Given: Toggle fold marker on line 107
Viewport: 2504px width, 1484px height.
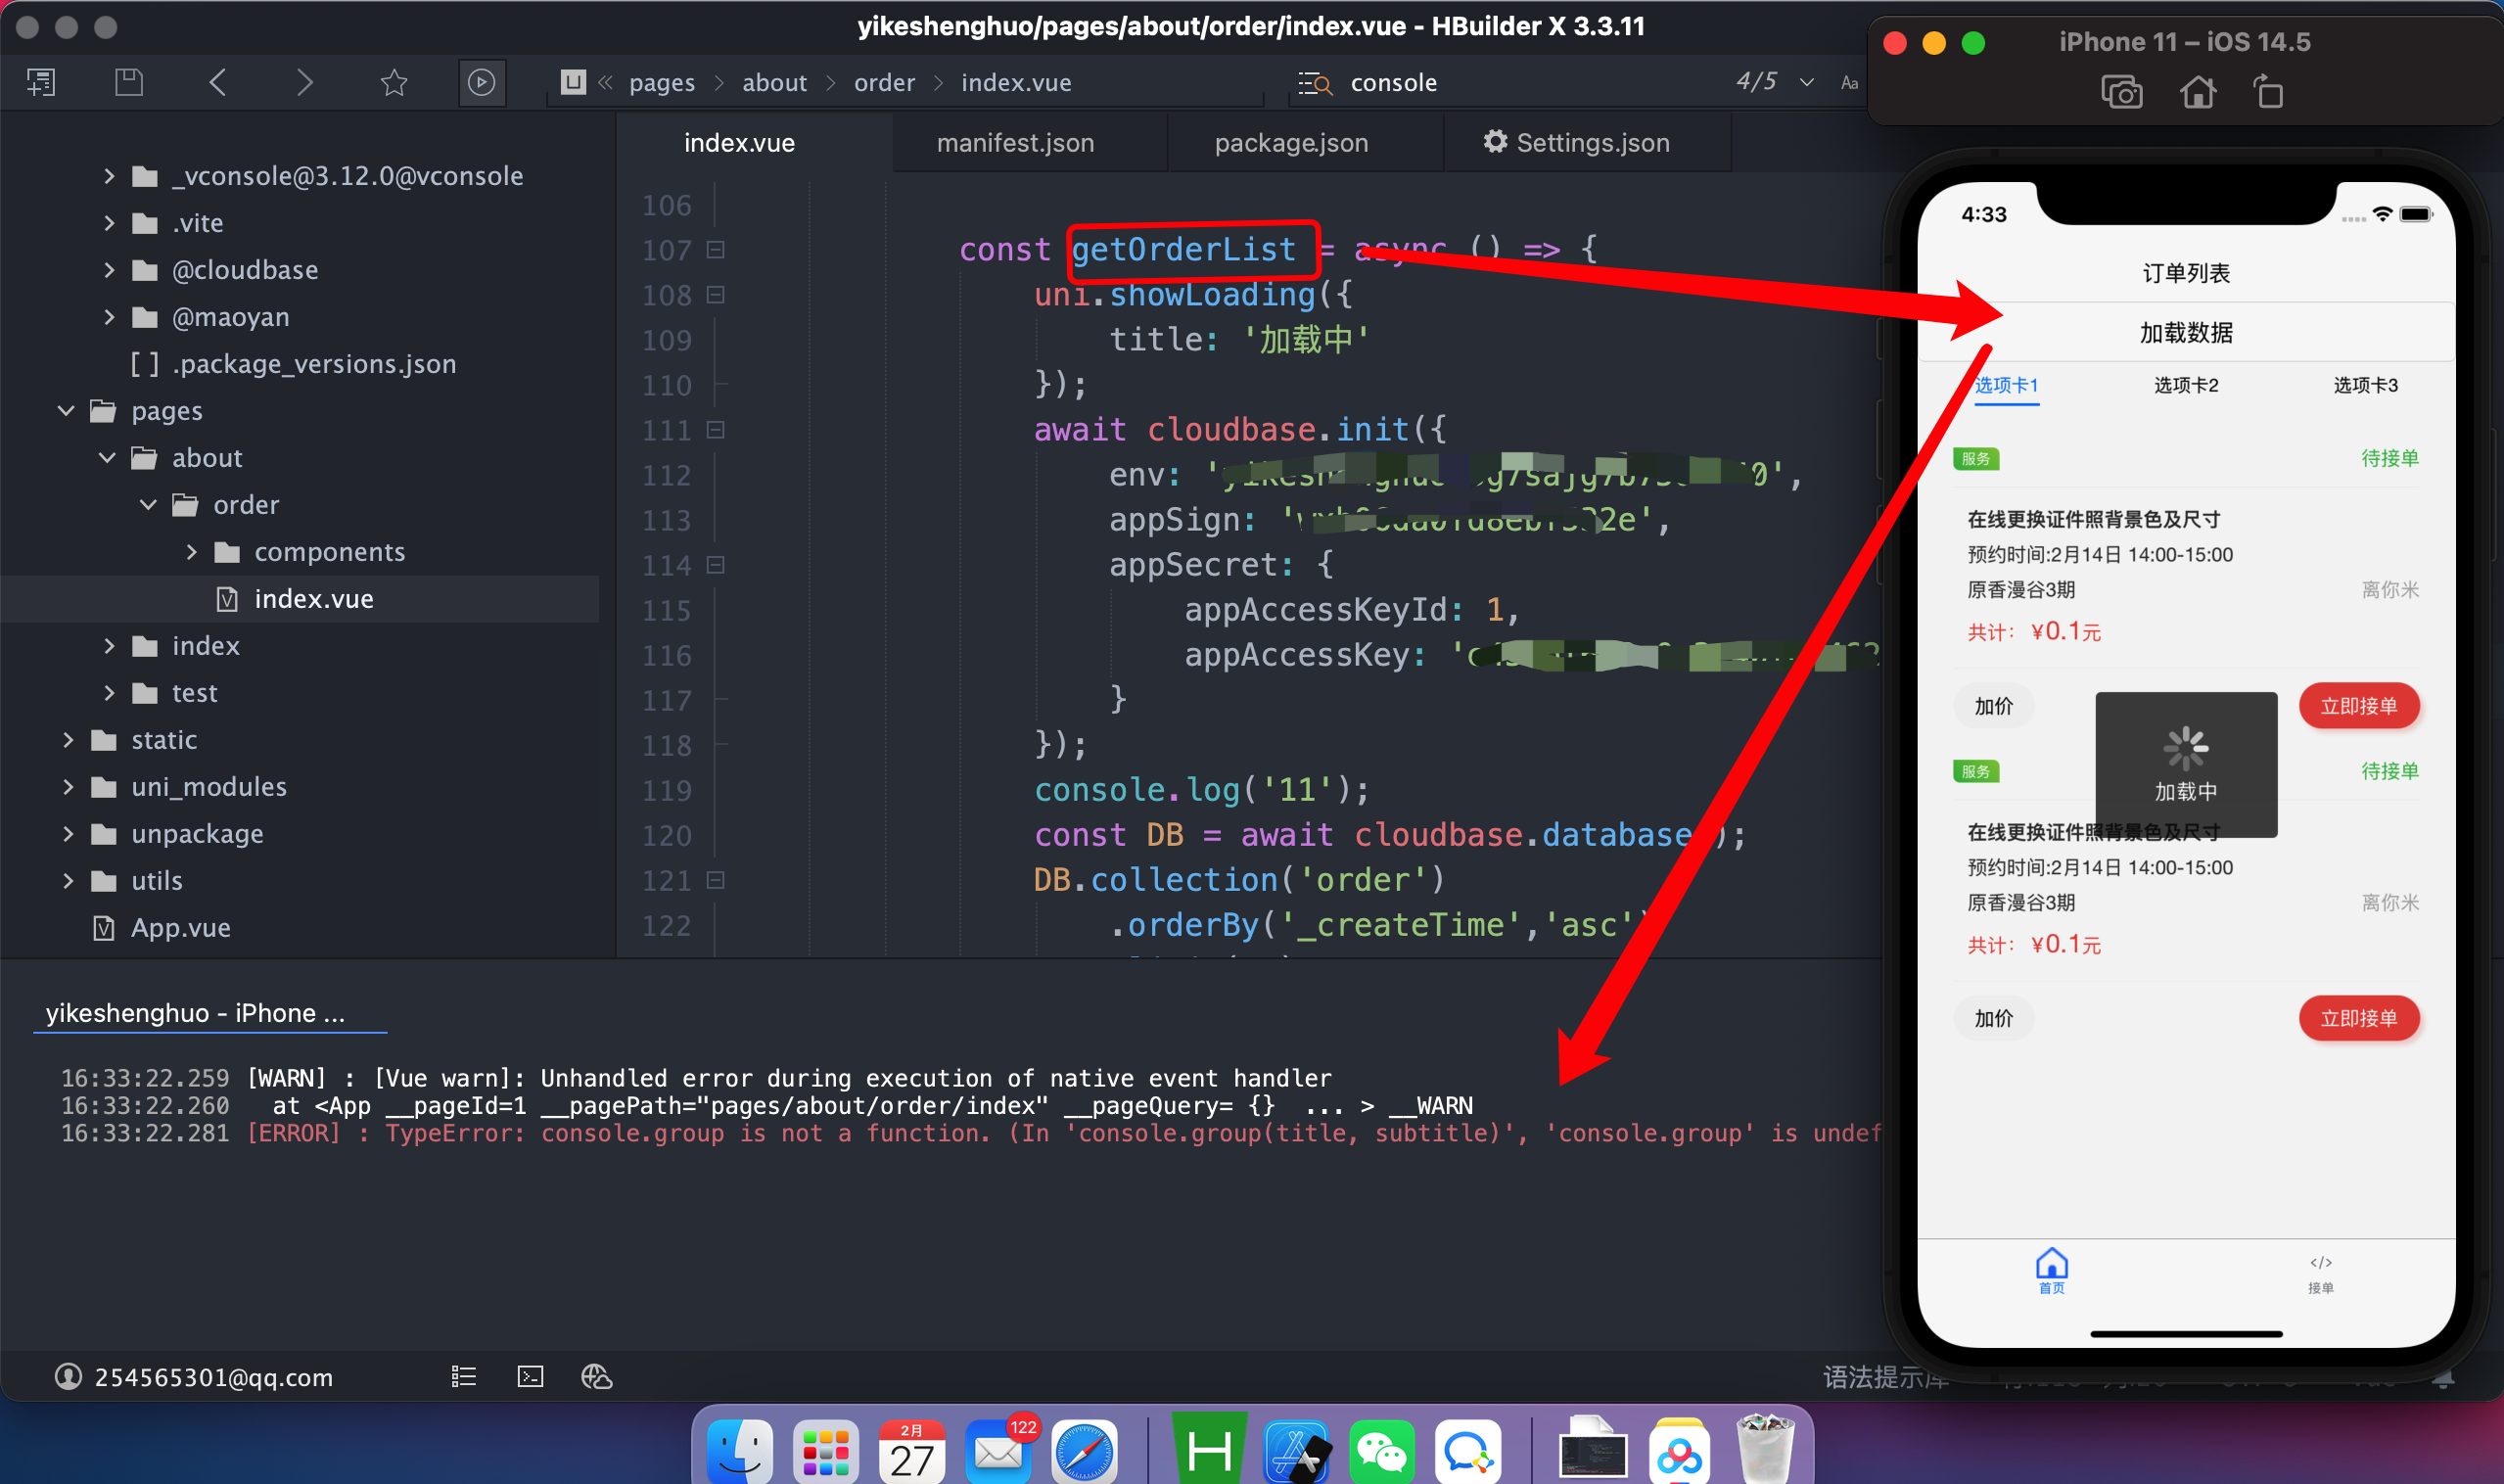Looking at the screenshot, I should 716,249.
